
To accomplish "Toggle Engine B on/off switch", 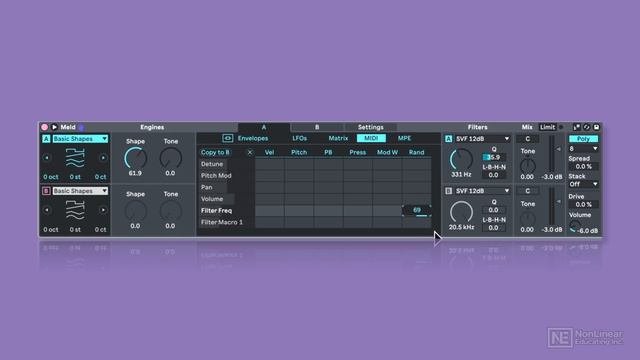I will click(x=46, y=191).
